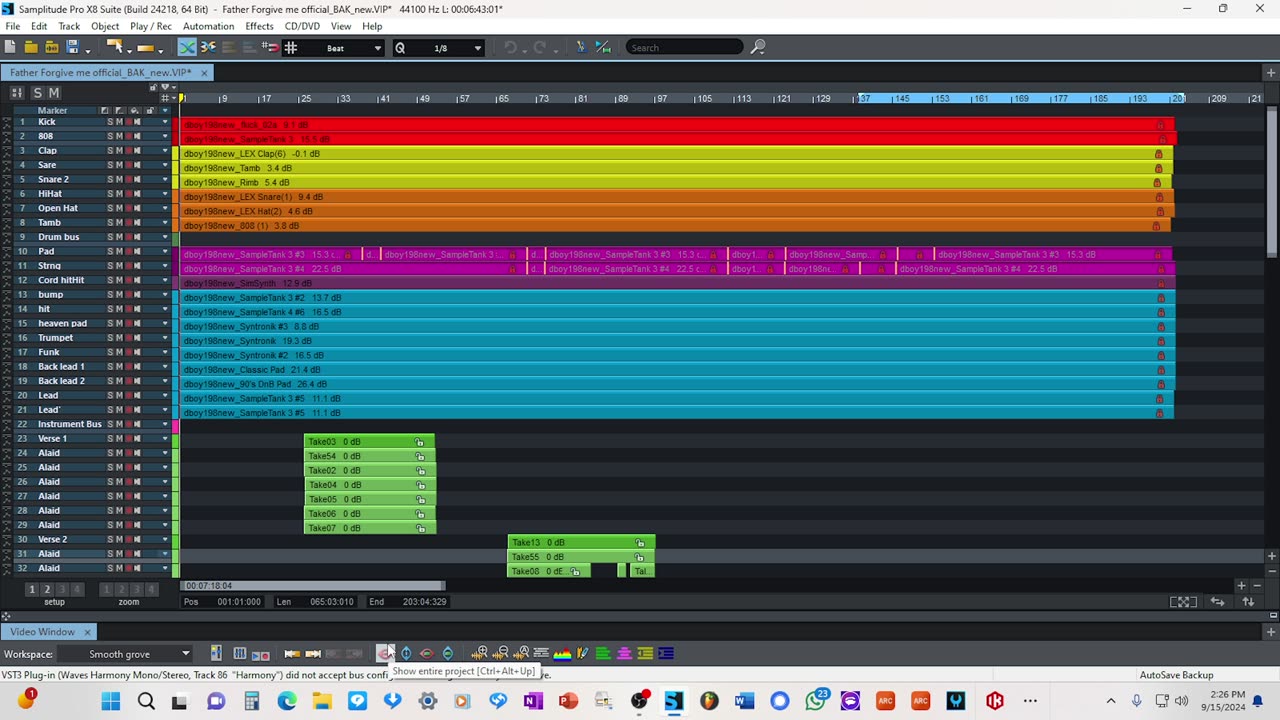Open the Effects menu
Screen dimensions: 1280x720
pyautogui.click(x=259, y=26)
